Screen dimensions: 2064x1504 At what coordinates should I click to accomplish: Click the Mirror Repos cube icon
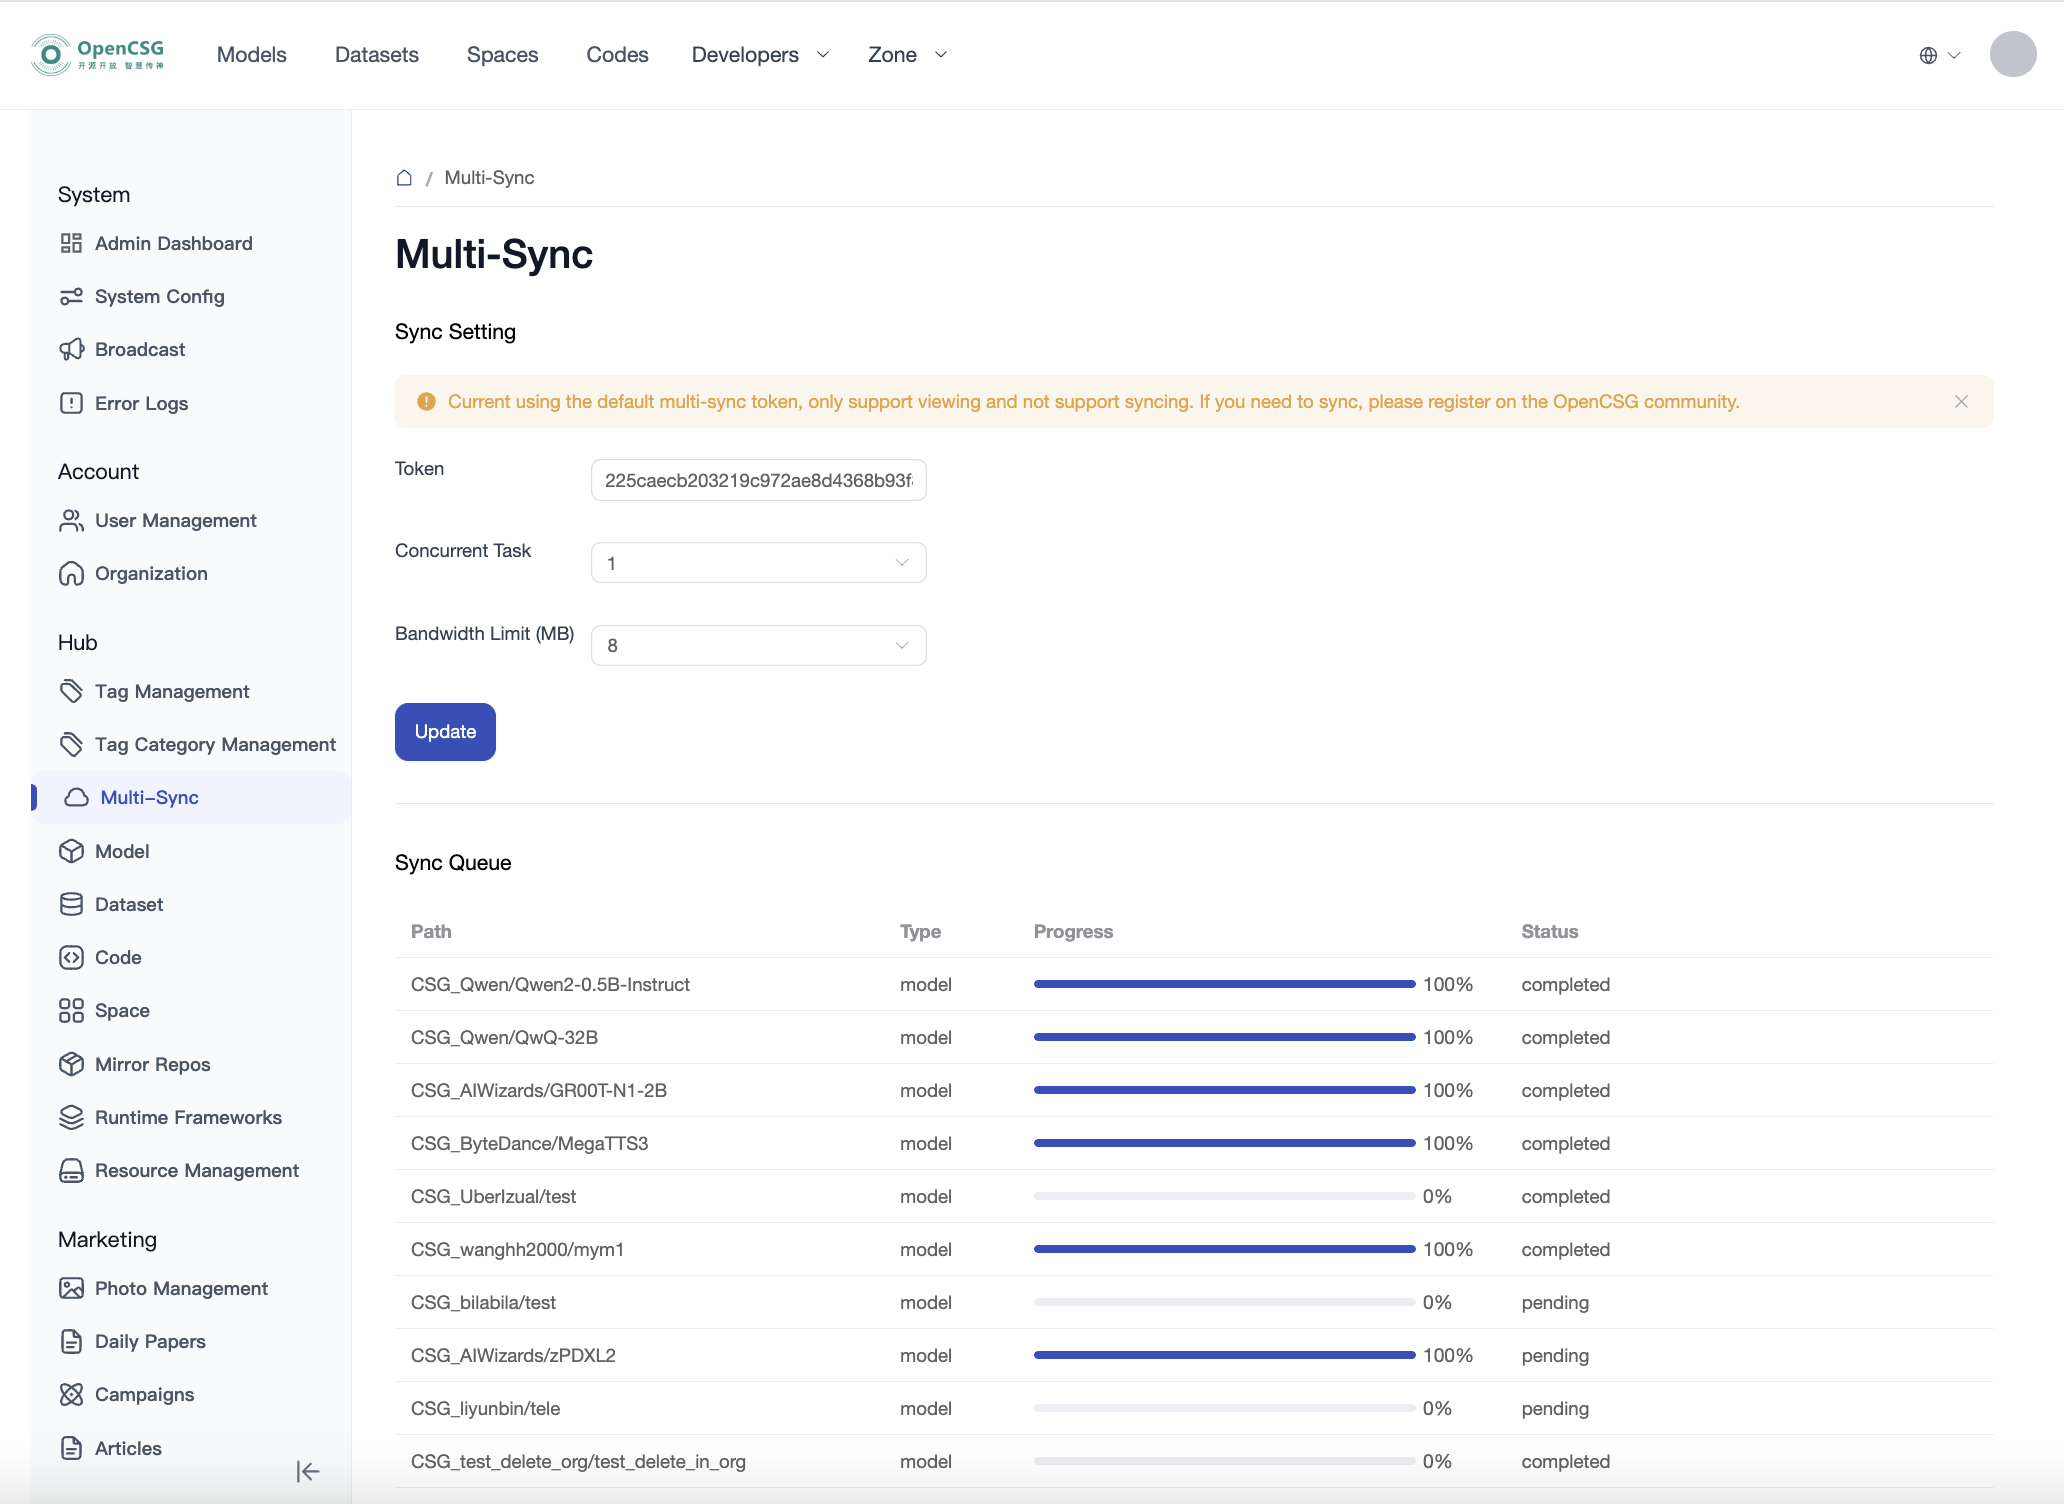[71, 1064]
